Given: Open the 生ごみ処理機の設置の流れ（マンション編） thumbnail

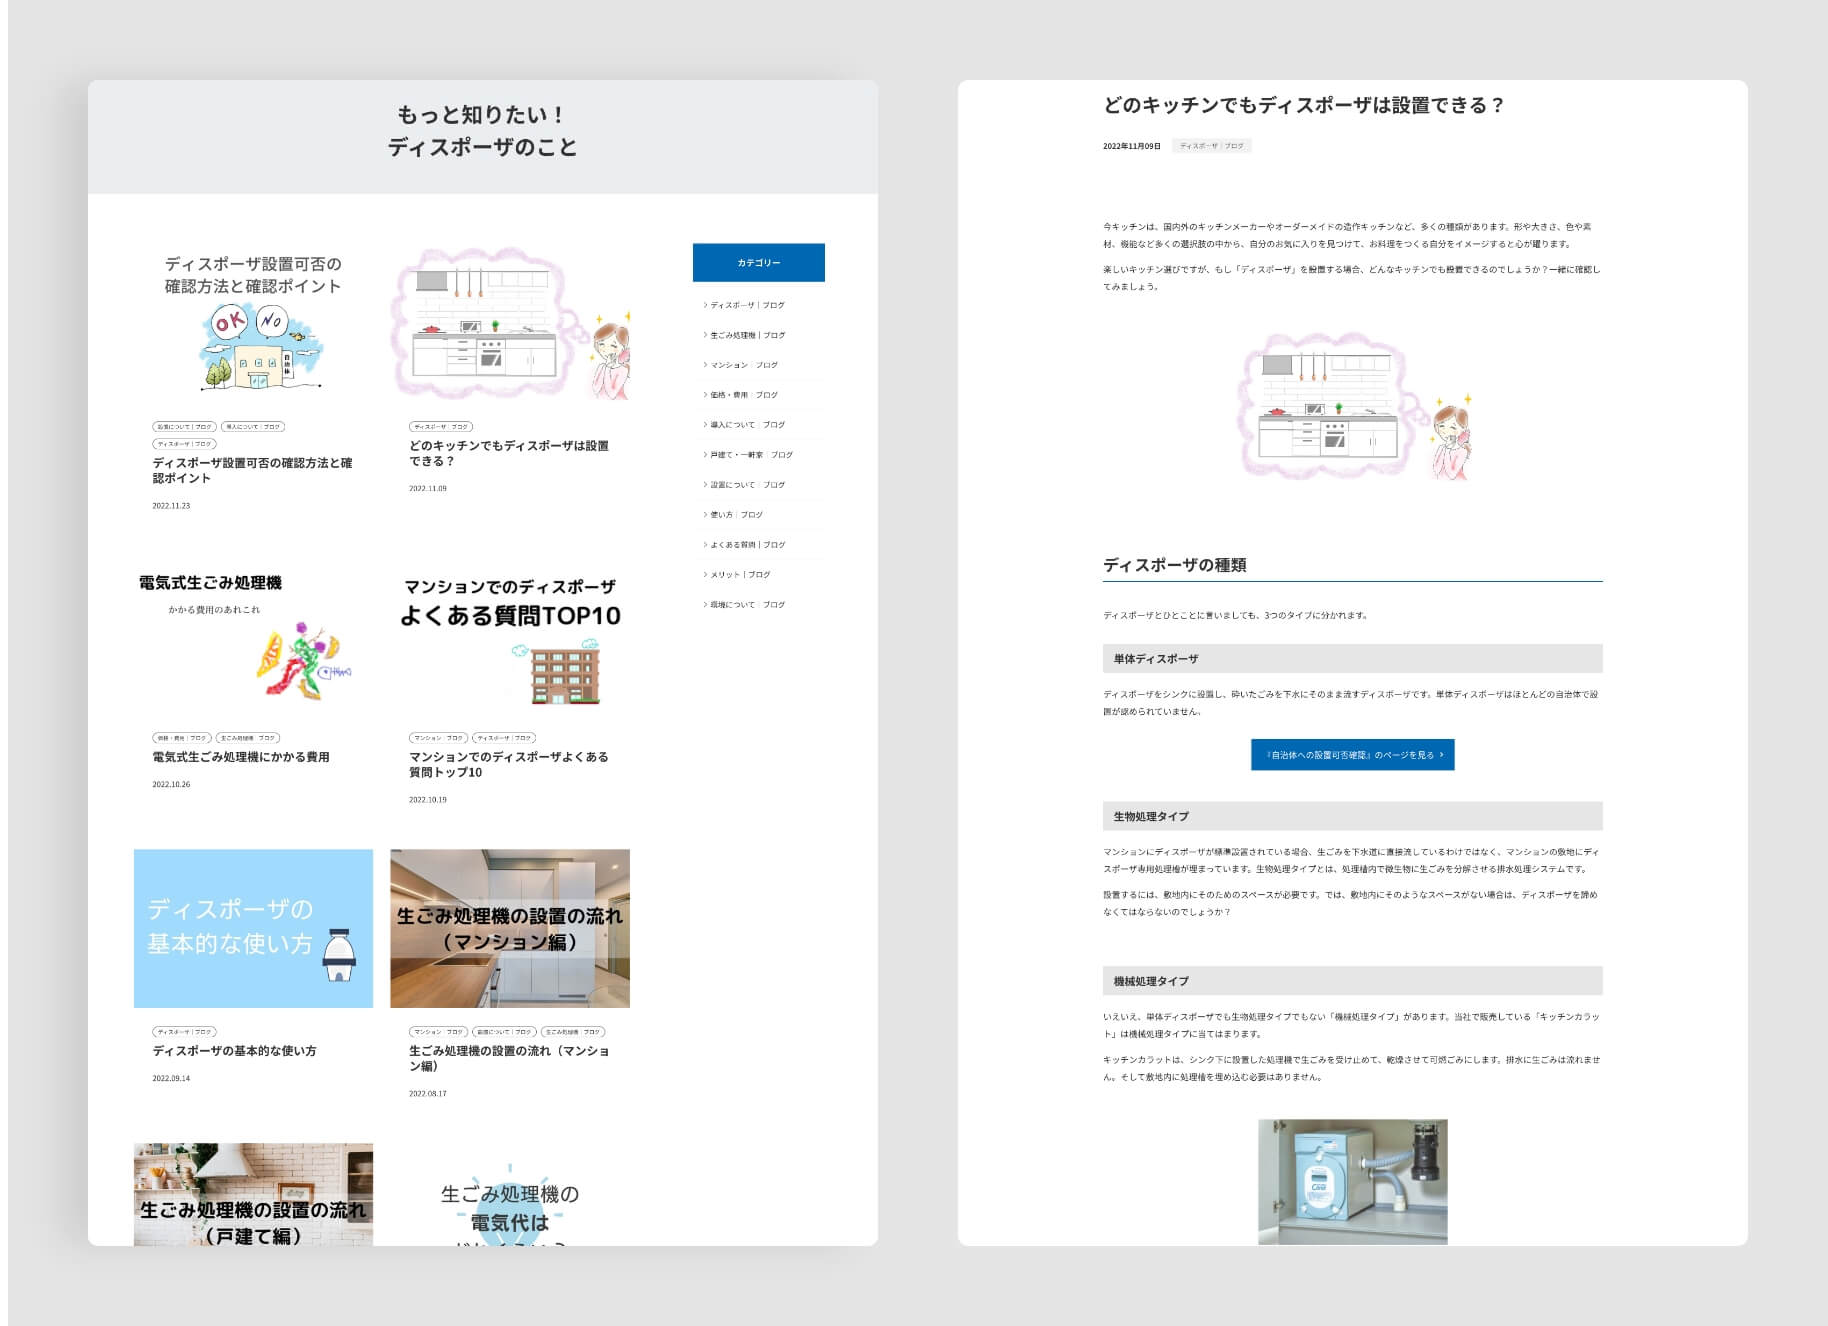Looking at the screenshot, I should (x=510, y=929).
